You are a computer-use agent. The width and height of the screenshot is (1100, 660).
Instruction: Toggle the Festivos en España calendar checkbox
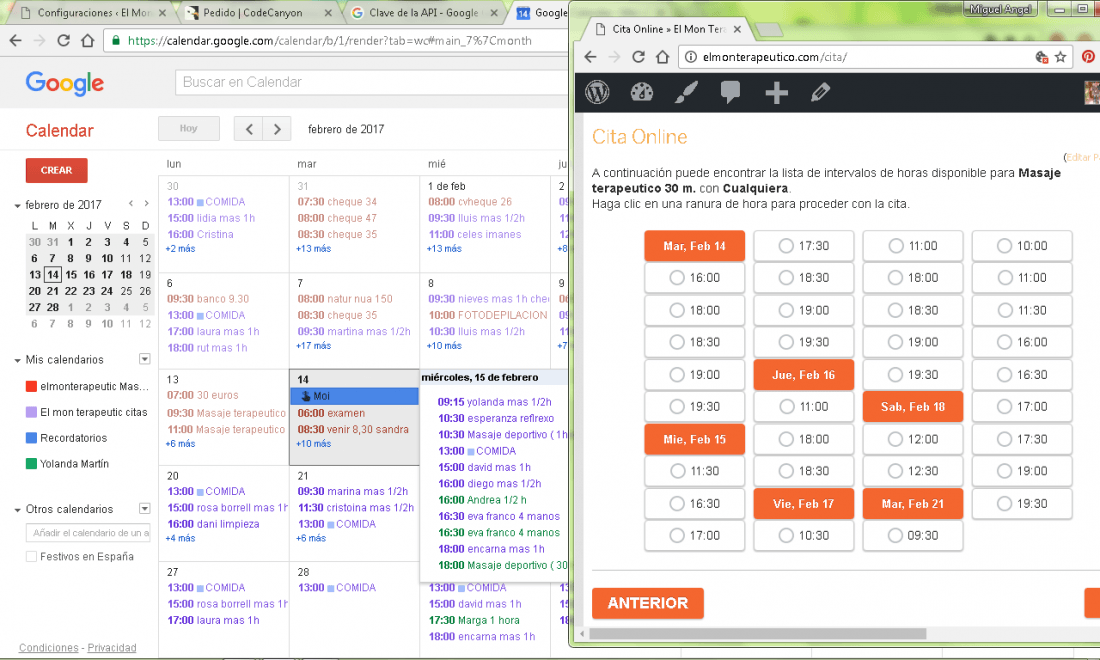pyautogui.click(x=31, y=556)
